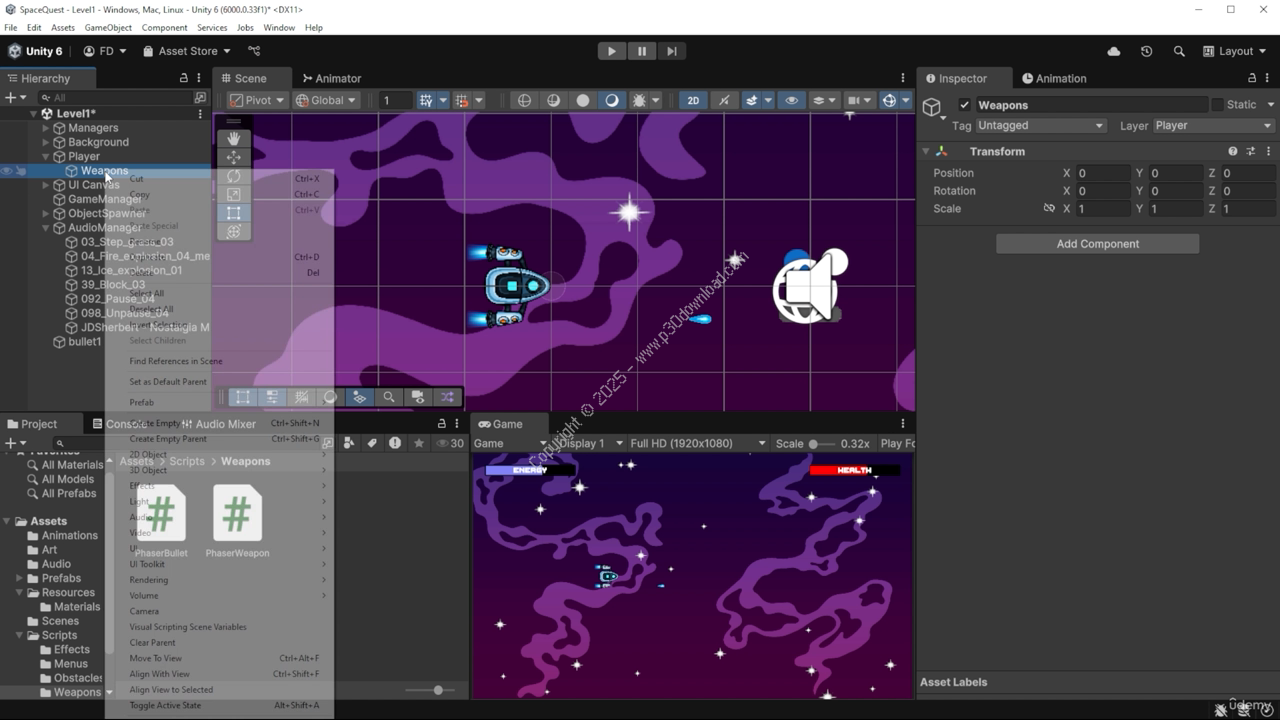Select the Rect tool in Scene toolbar
This screenshot has height=720, width=1280.
(x=233, y=213)
